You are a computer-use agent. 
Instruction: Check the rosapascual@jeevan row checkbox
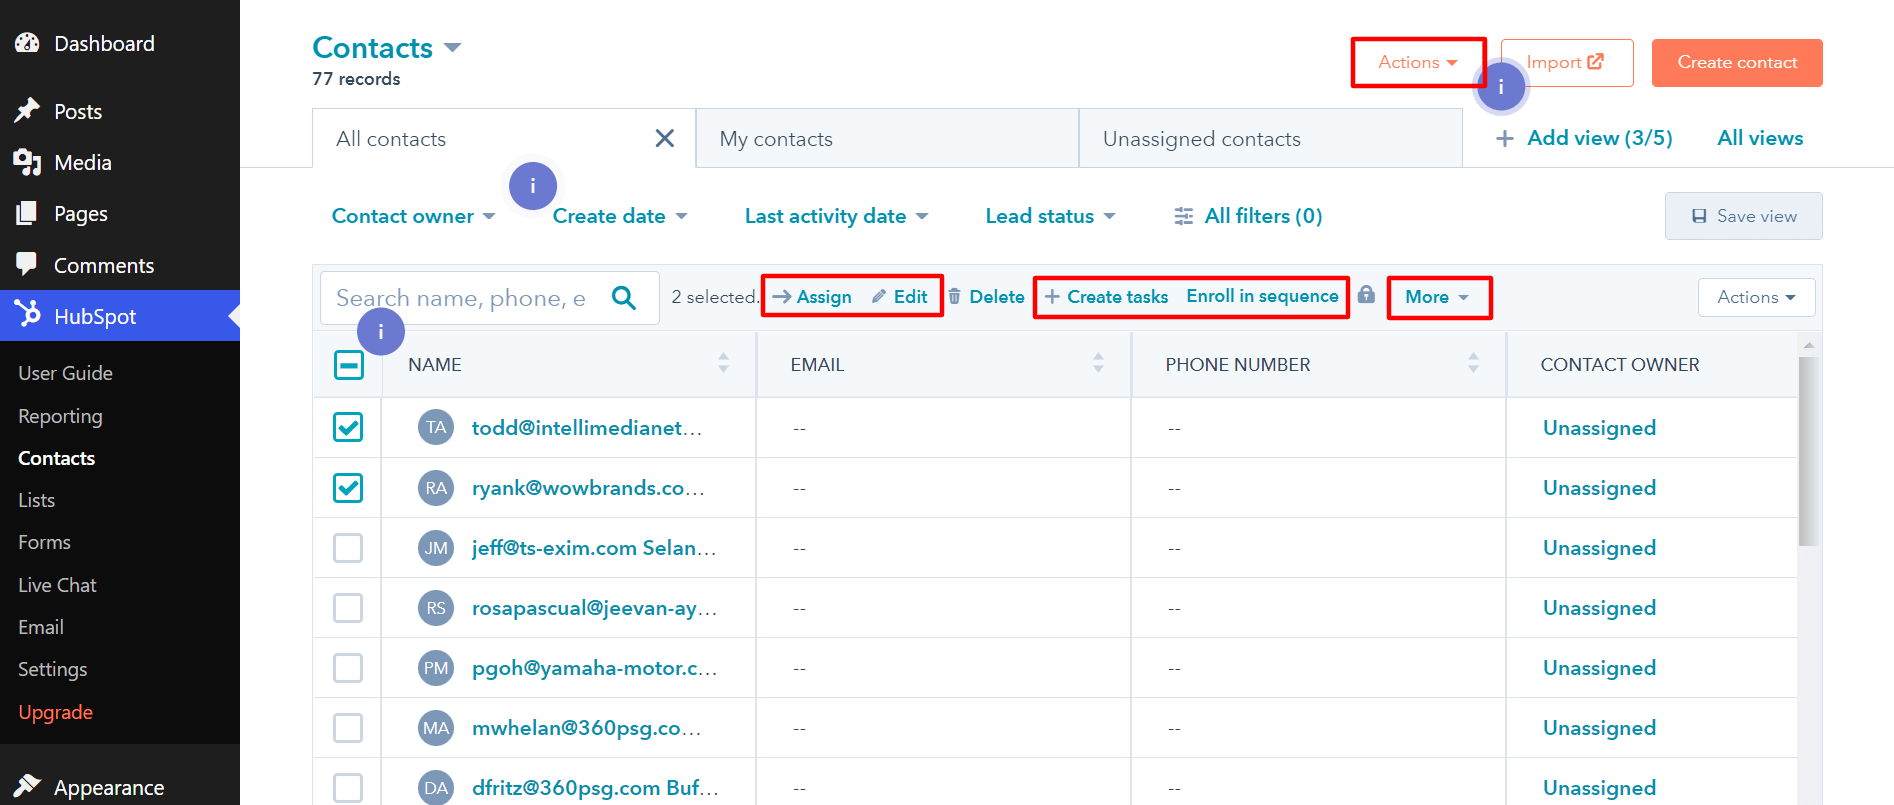coord(348,608)
